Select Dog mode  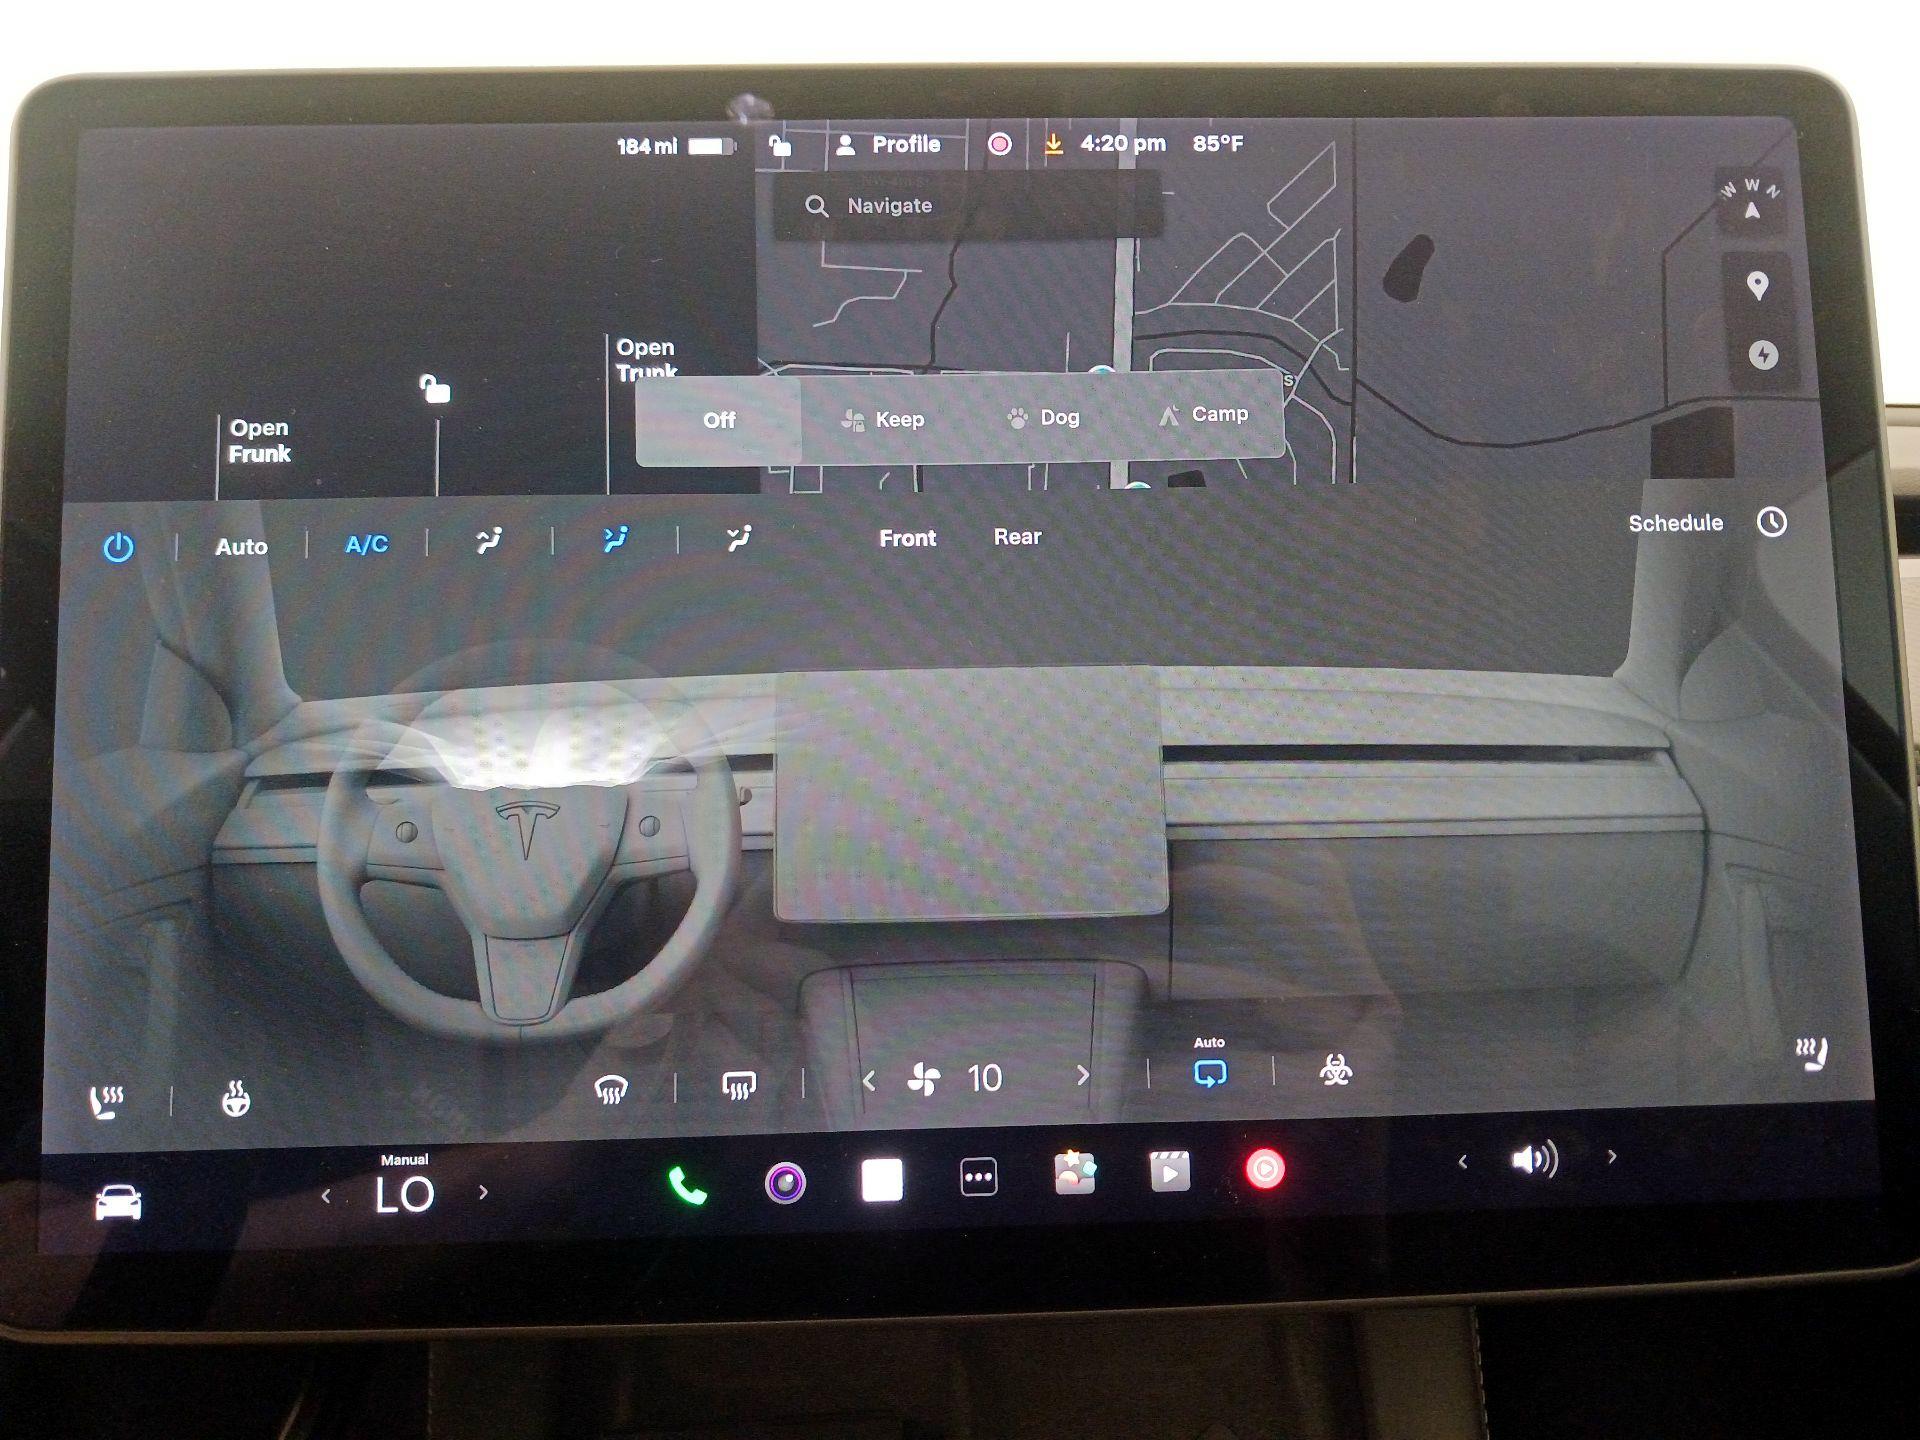pos(1043,417)
